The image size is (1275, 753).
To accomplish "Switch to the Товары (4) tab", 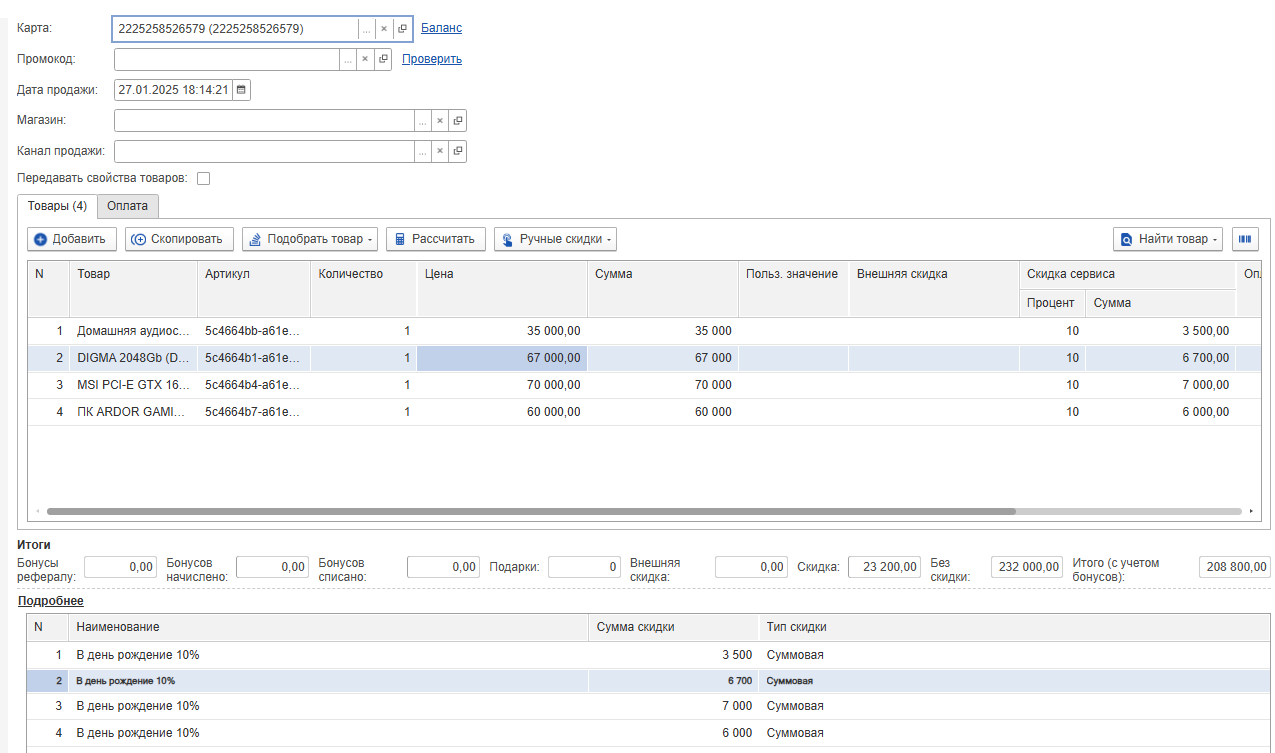I will click(57, 206).
